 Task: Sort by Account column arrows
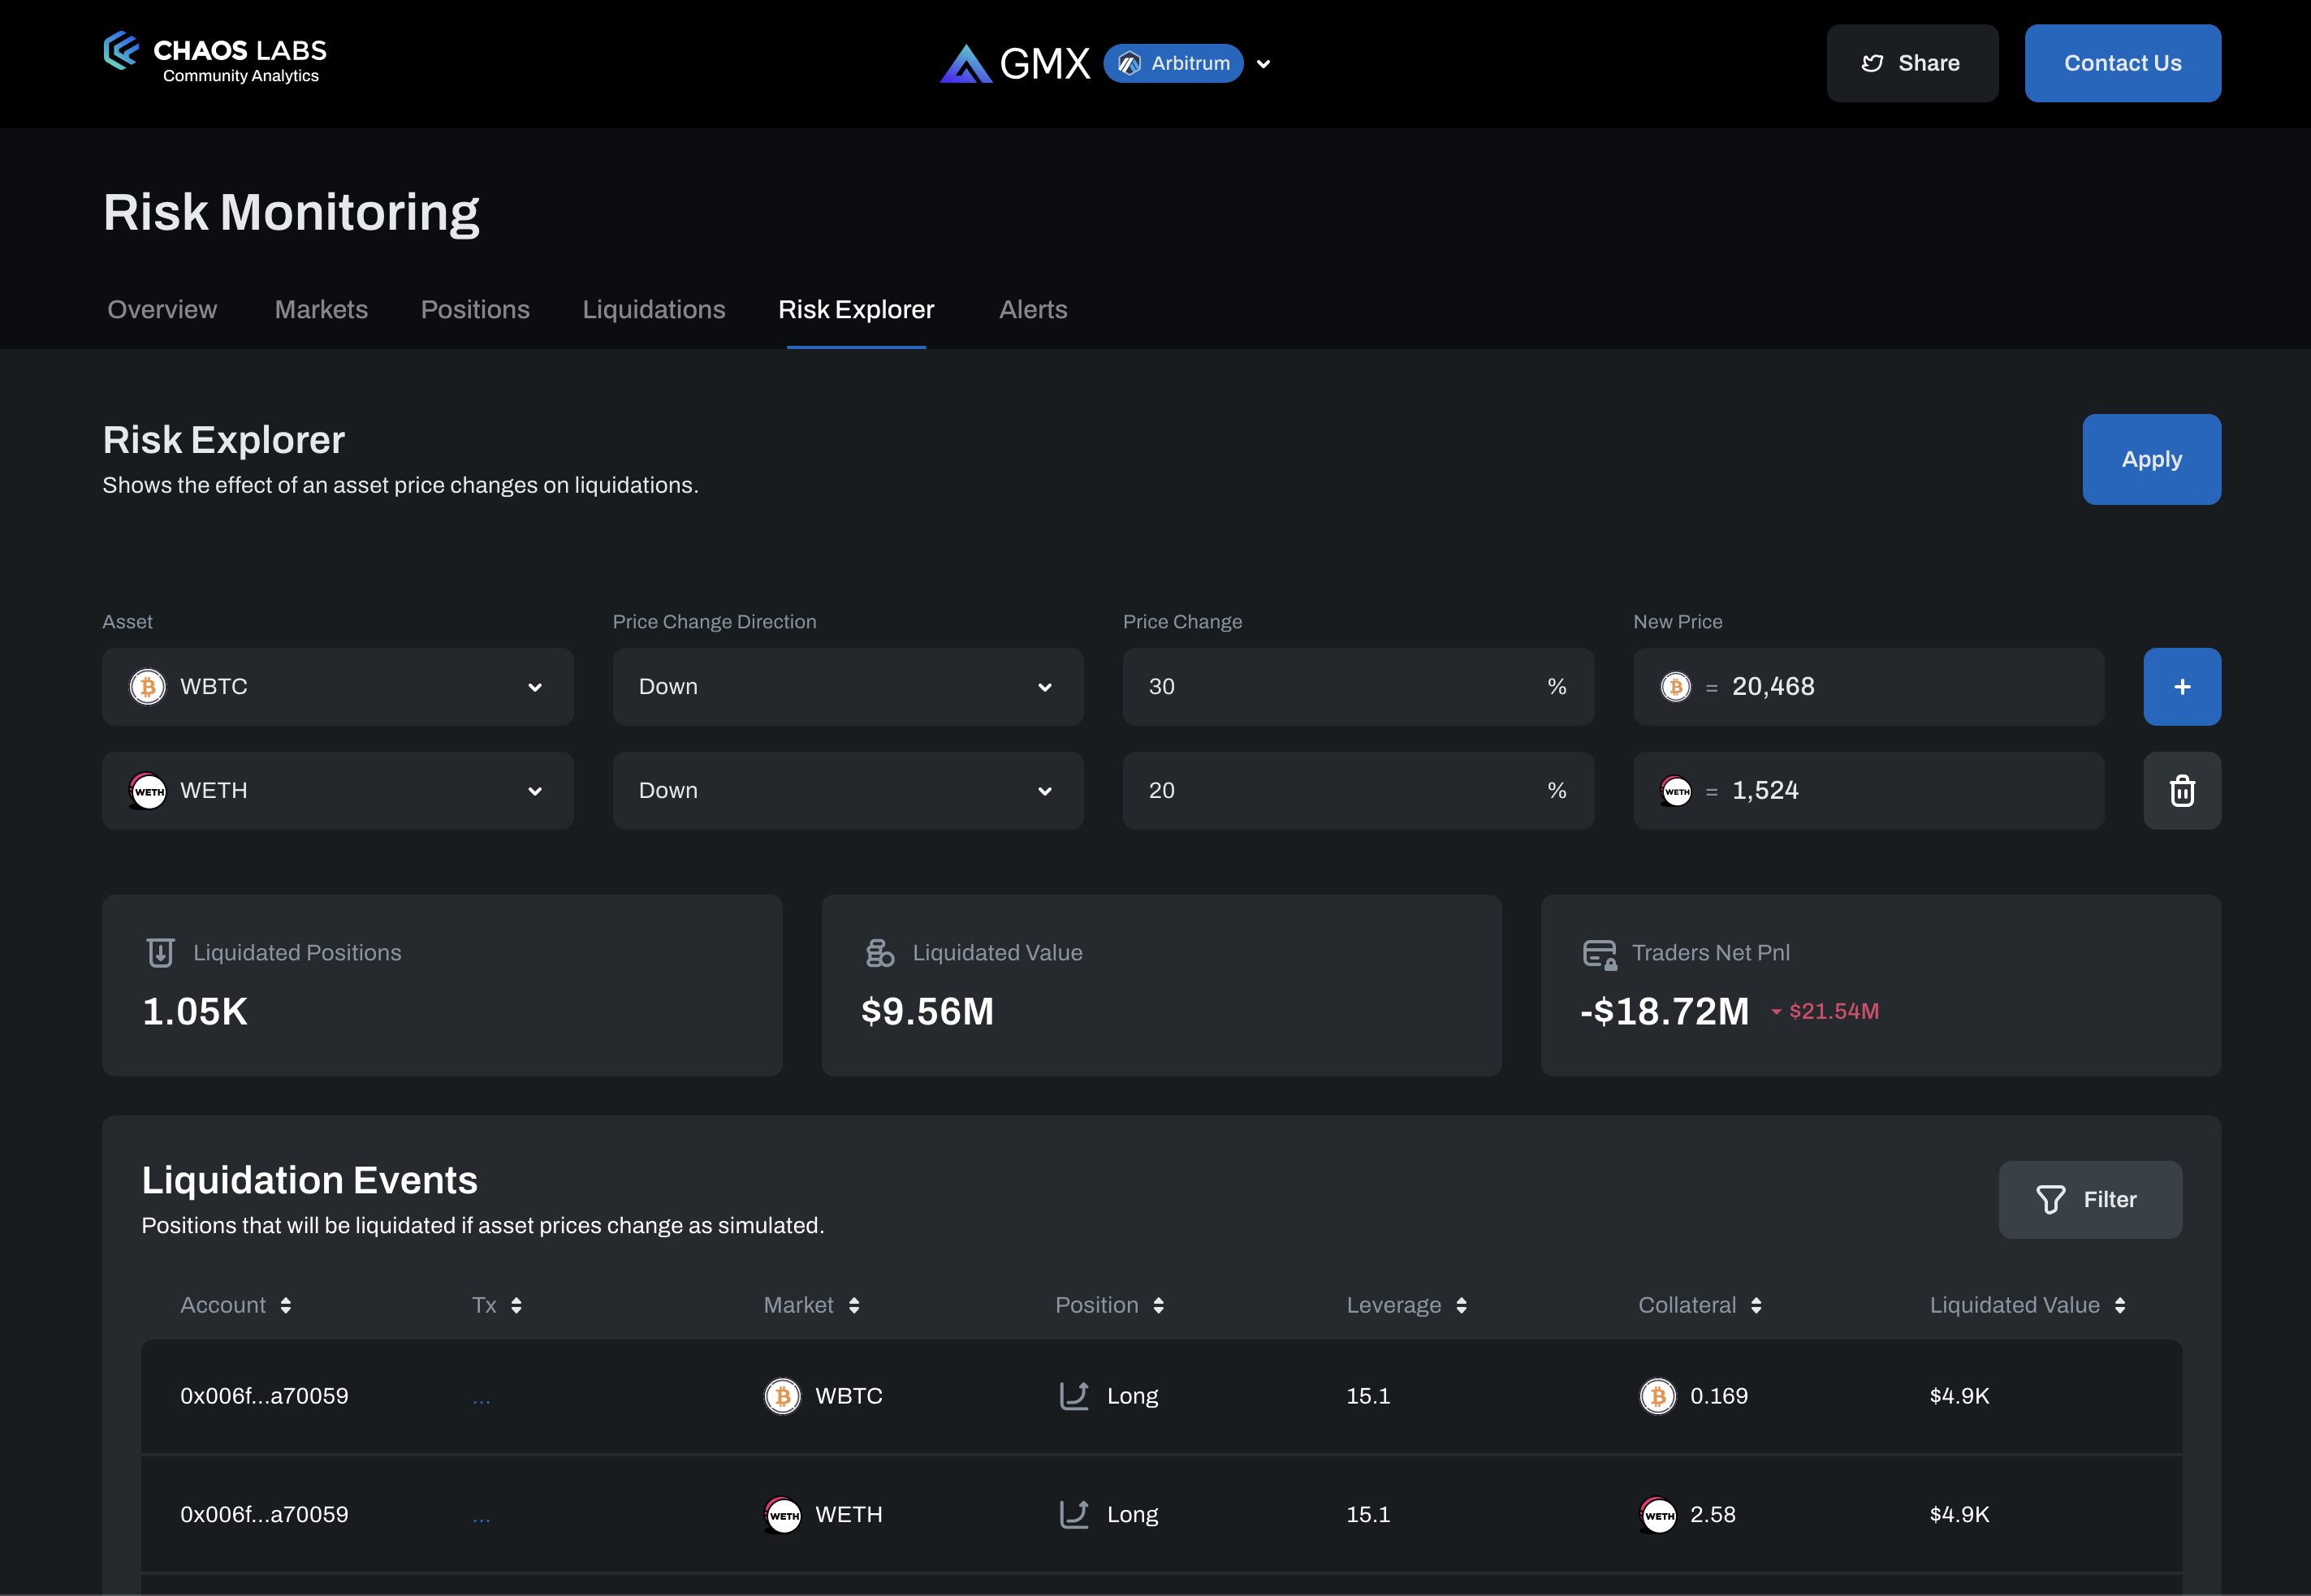(286, 1306)
